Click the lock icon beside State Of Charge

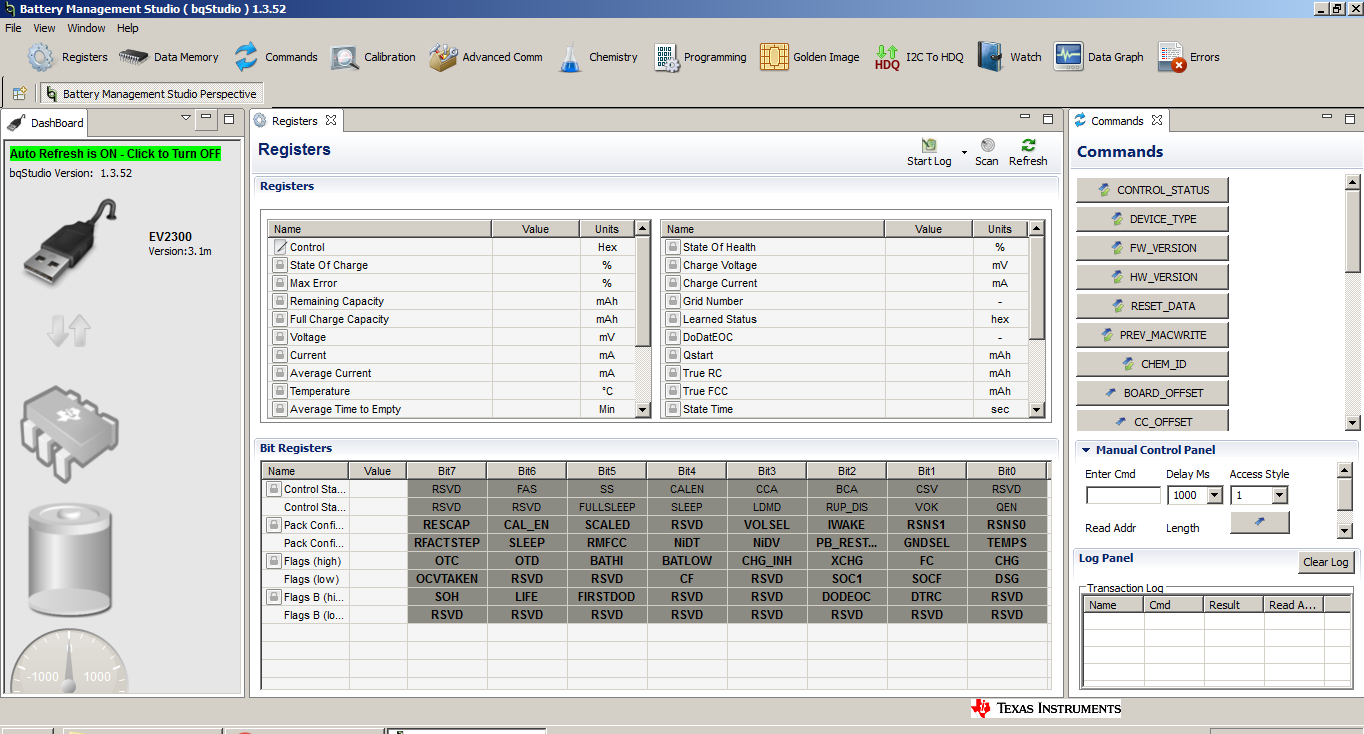(280, 265)
